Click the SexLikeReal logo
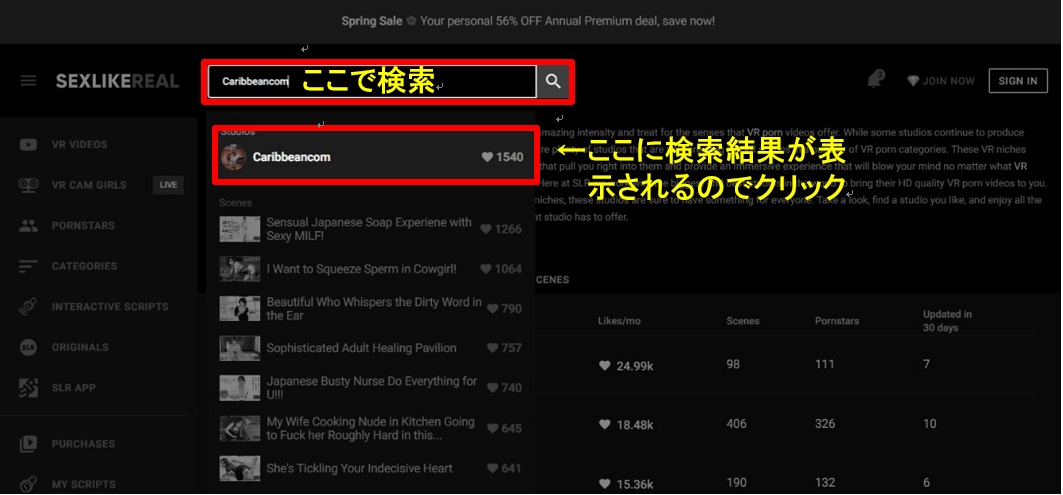1063x495 pixels. 118,81
